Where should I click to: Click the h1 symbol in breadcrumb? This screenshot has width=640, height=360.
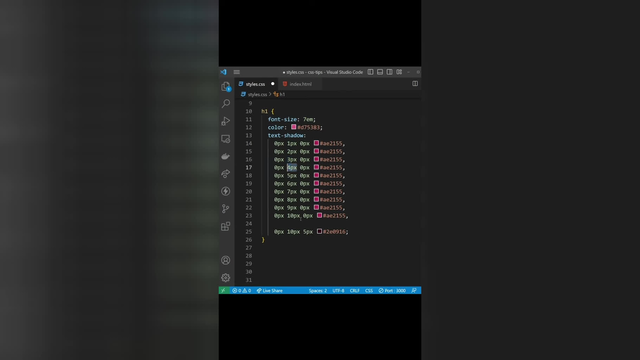click(280, 94)
